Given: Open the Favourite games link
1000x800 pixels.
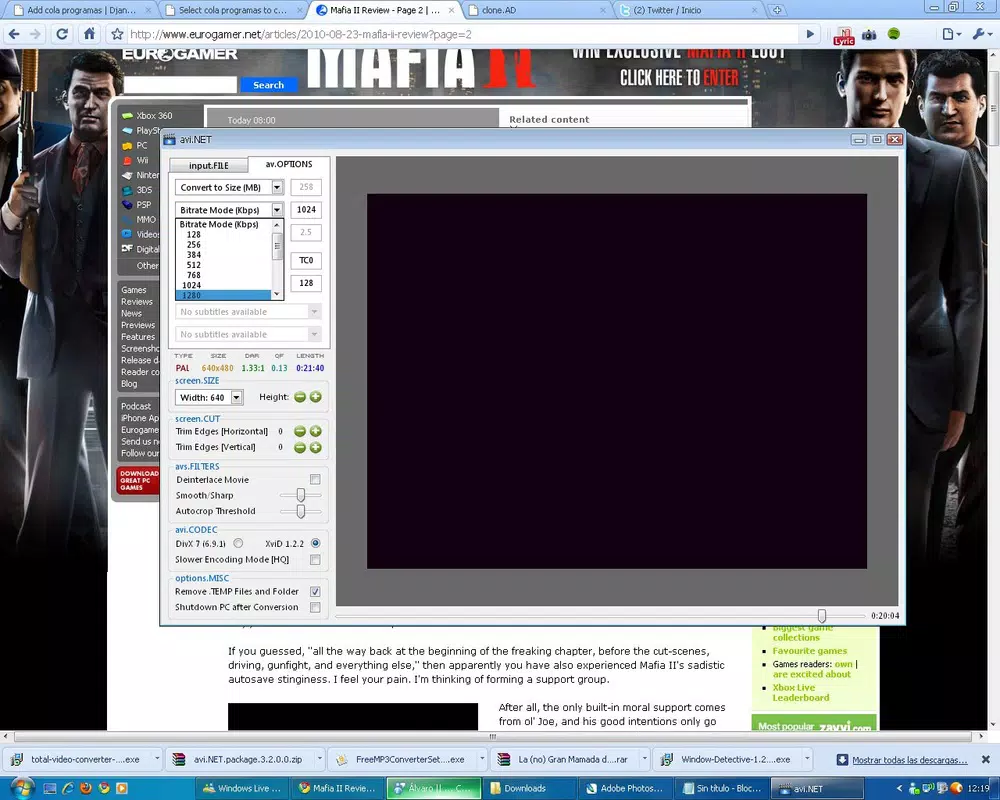Looking at the screenshot, I should point(810,651).
